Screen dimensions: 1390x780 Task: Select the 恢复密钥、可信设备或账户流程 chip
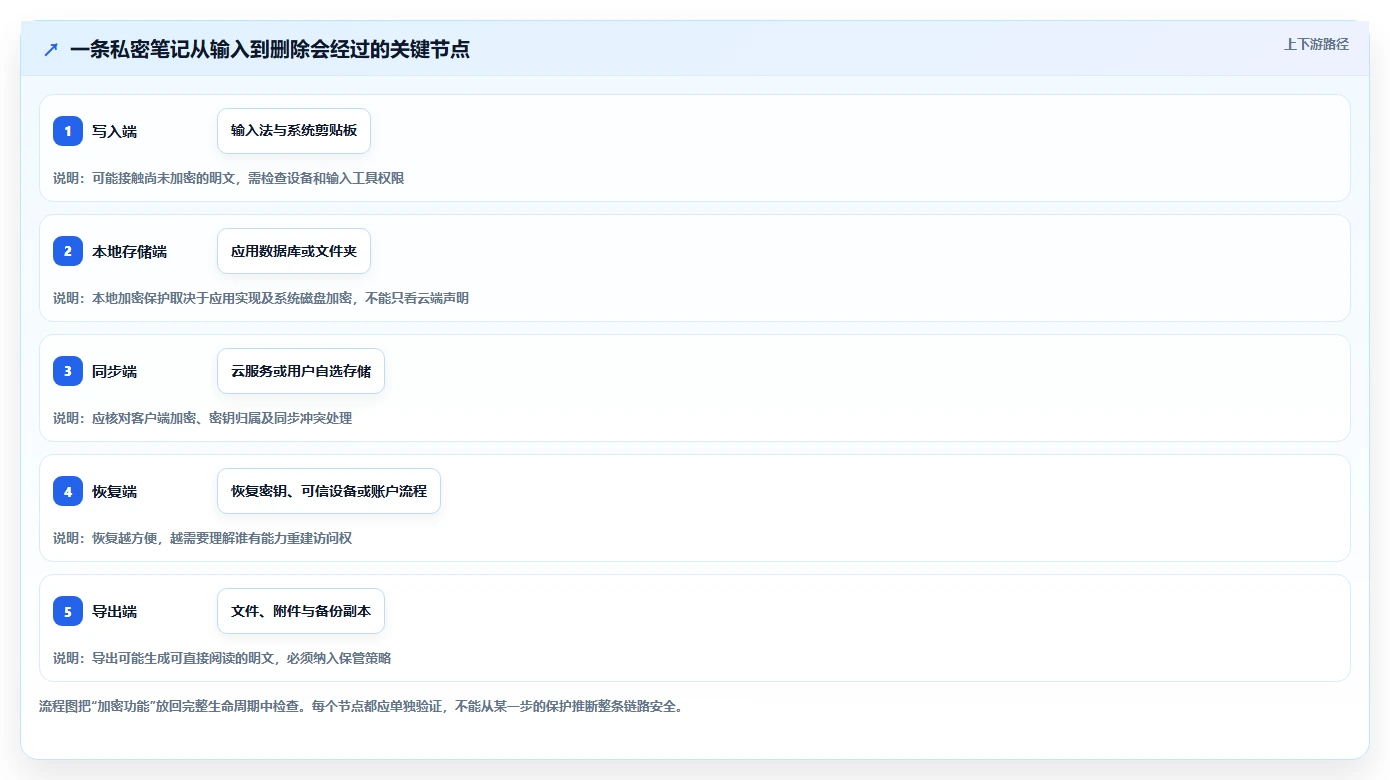pos(329,491)
